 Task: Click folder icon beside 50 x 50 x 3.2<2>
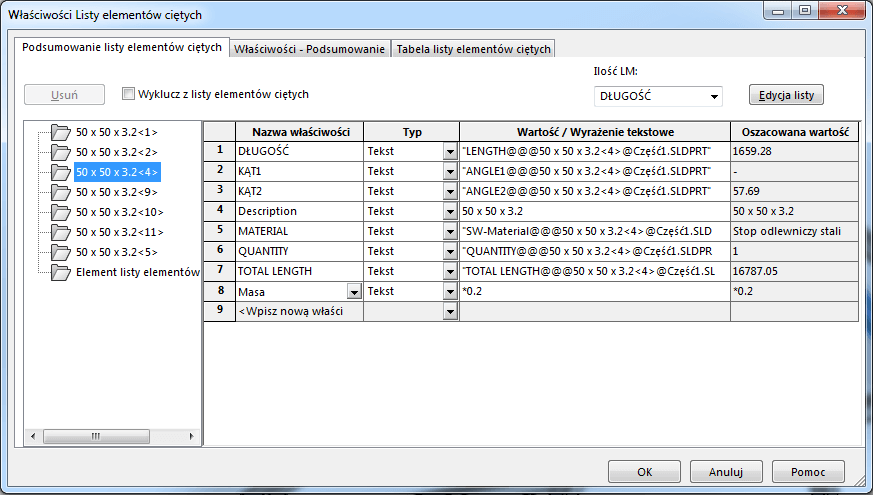click(x=61, y=151)
